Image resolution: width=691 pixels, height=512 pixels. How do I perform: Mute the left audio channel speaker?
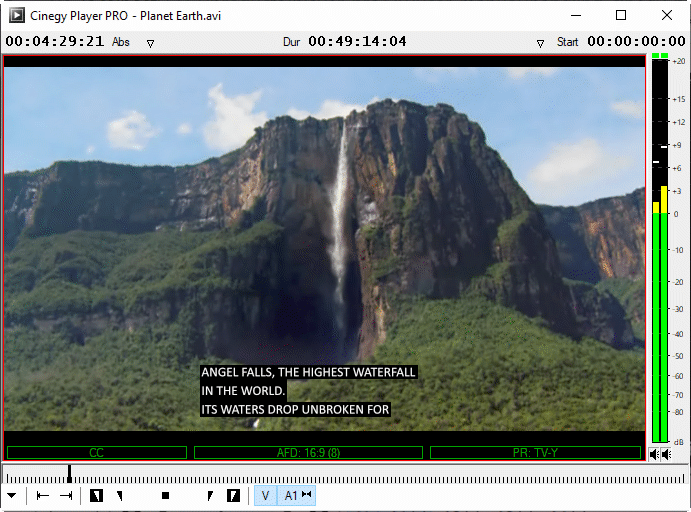tap(654, 454)
